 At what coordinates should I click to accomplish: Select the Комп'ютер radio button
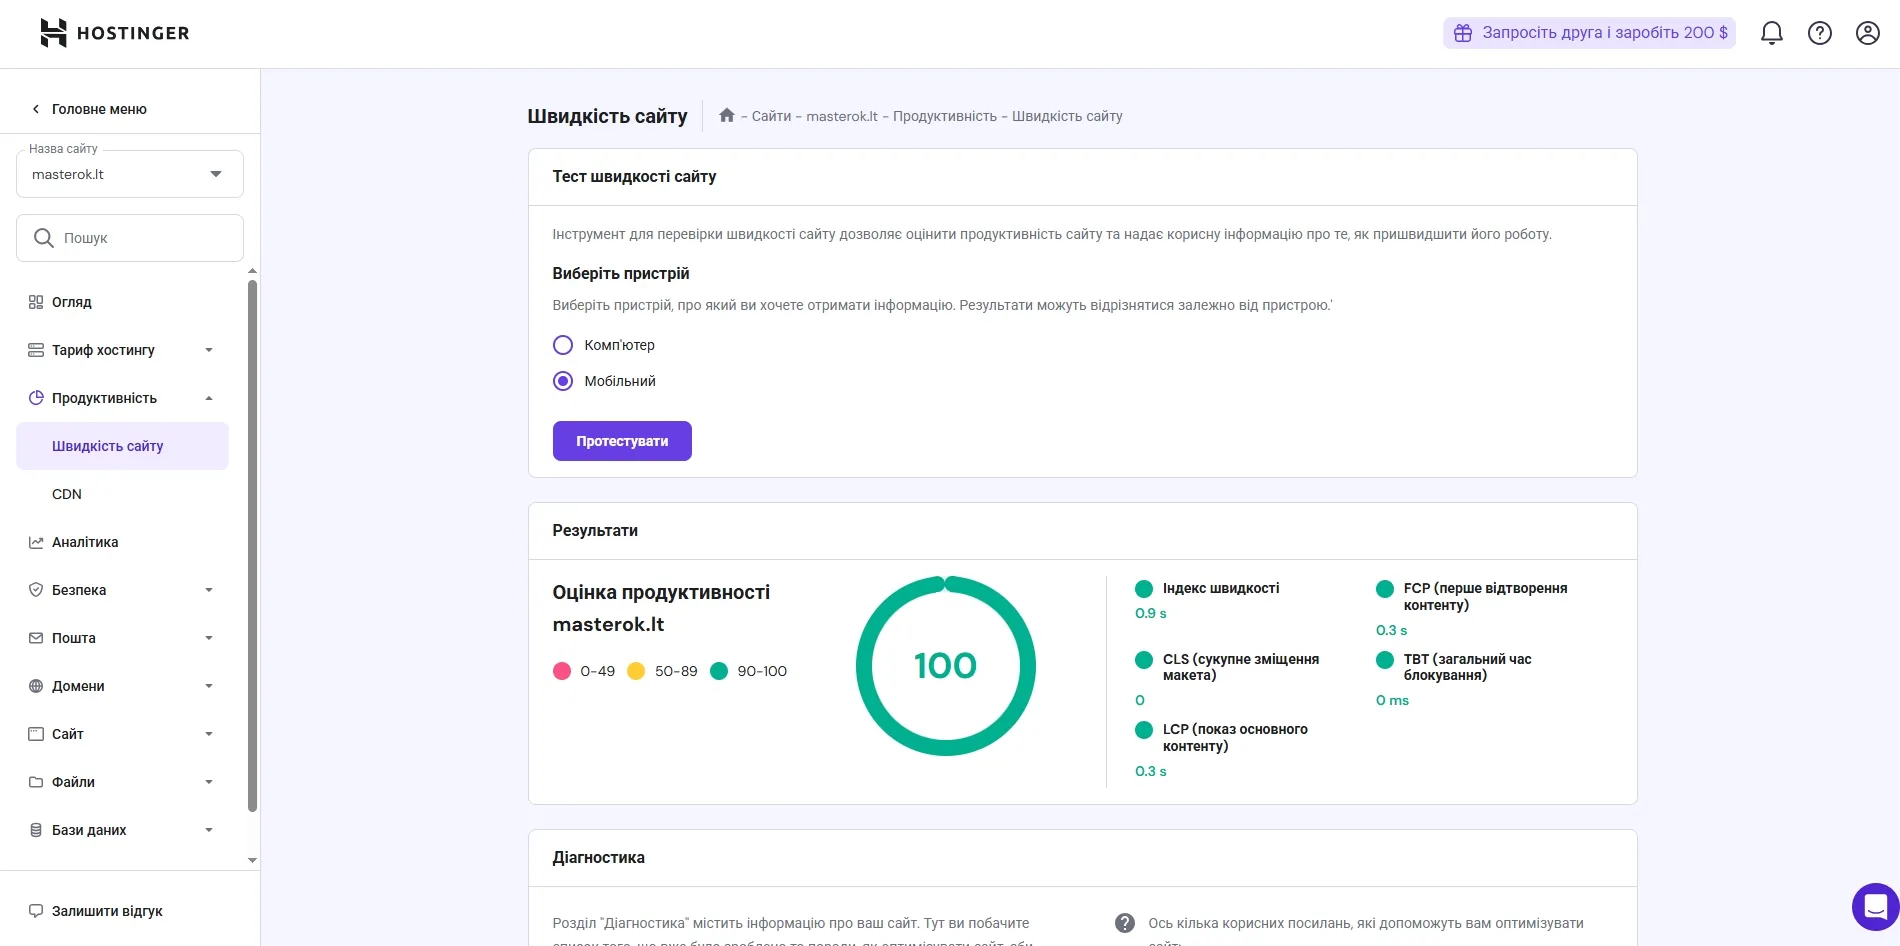563,345
